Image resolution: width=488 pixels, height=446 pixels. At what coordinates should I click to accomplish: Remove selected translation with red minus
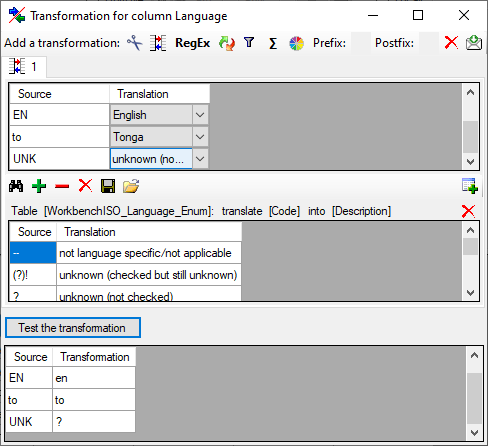(x=62, y=186)
